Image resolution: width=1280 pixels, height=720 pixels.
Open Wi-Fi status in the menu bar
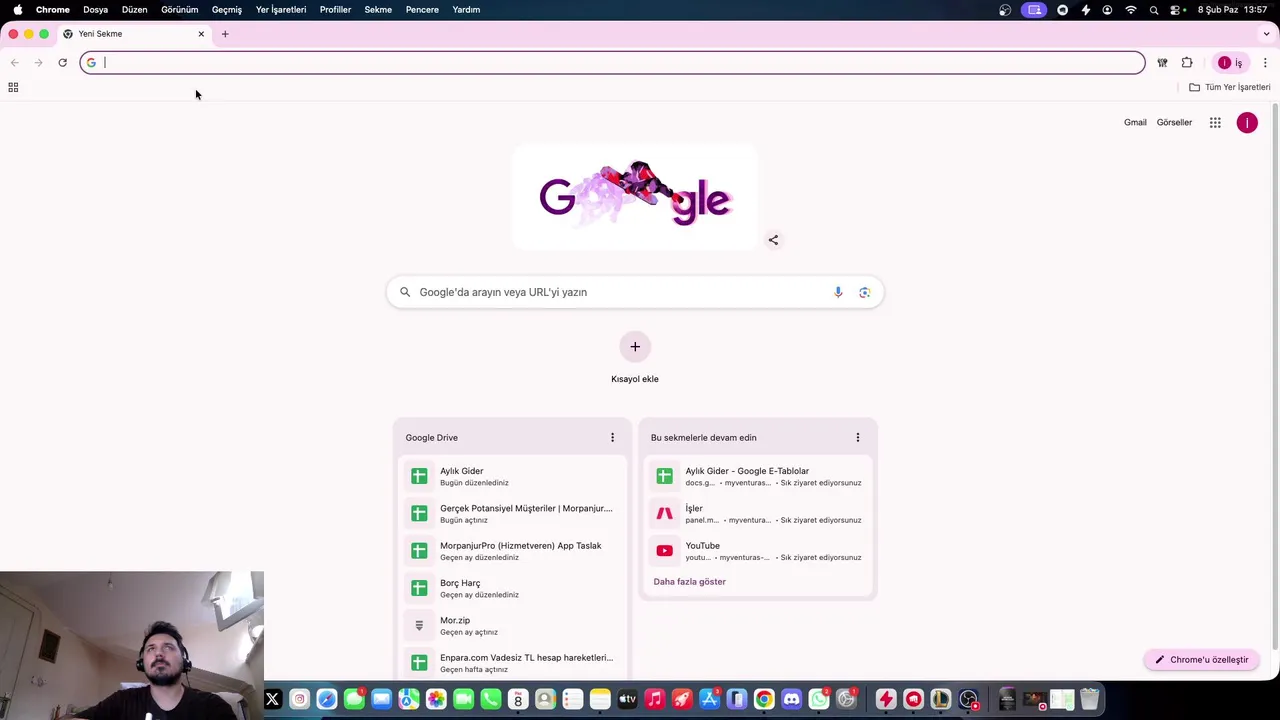click(1131, 10)
